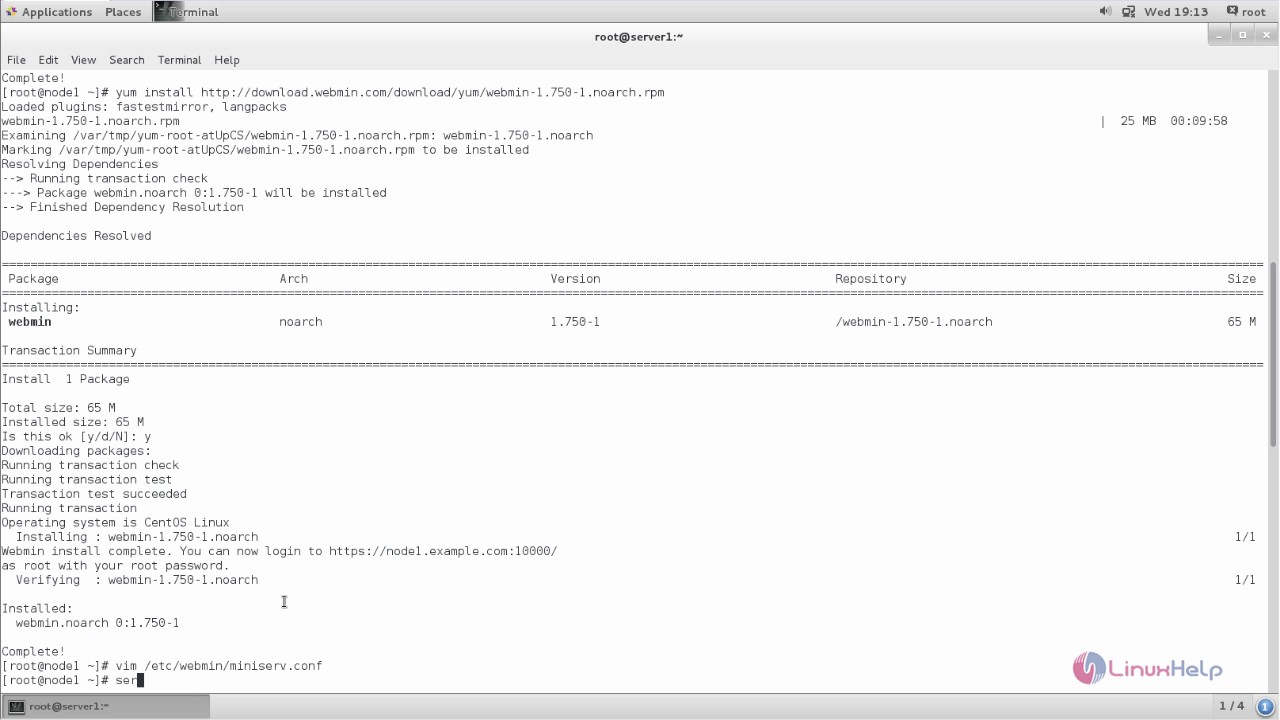Click the 'Package' column header text
This screenshot has height=720, width=1280.
[x=33, y=279]
